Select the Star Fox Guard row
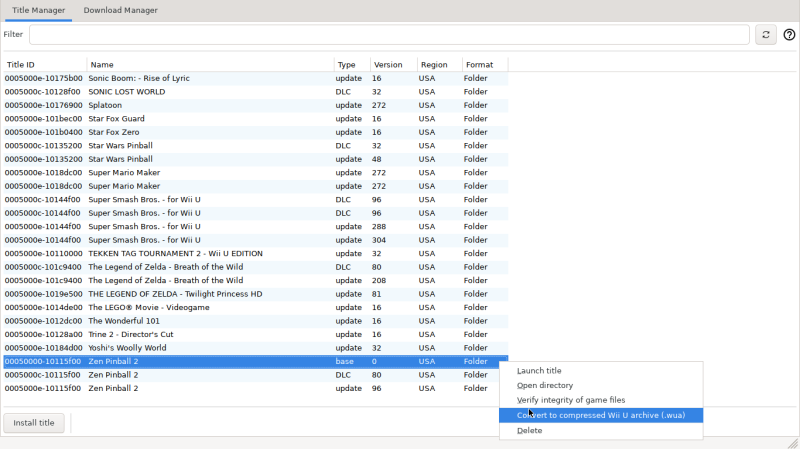This screenshot has width=800, height=449. coord(256,118)
